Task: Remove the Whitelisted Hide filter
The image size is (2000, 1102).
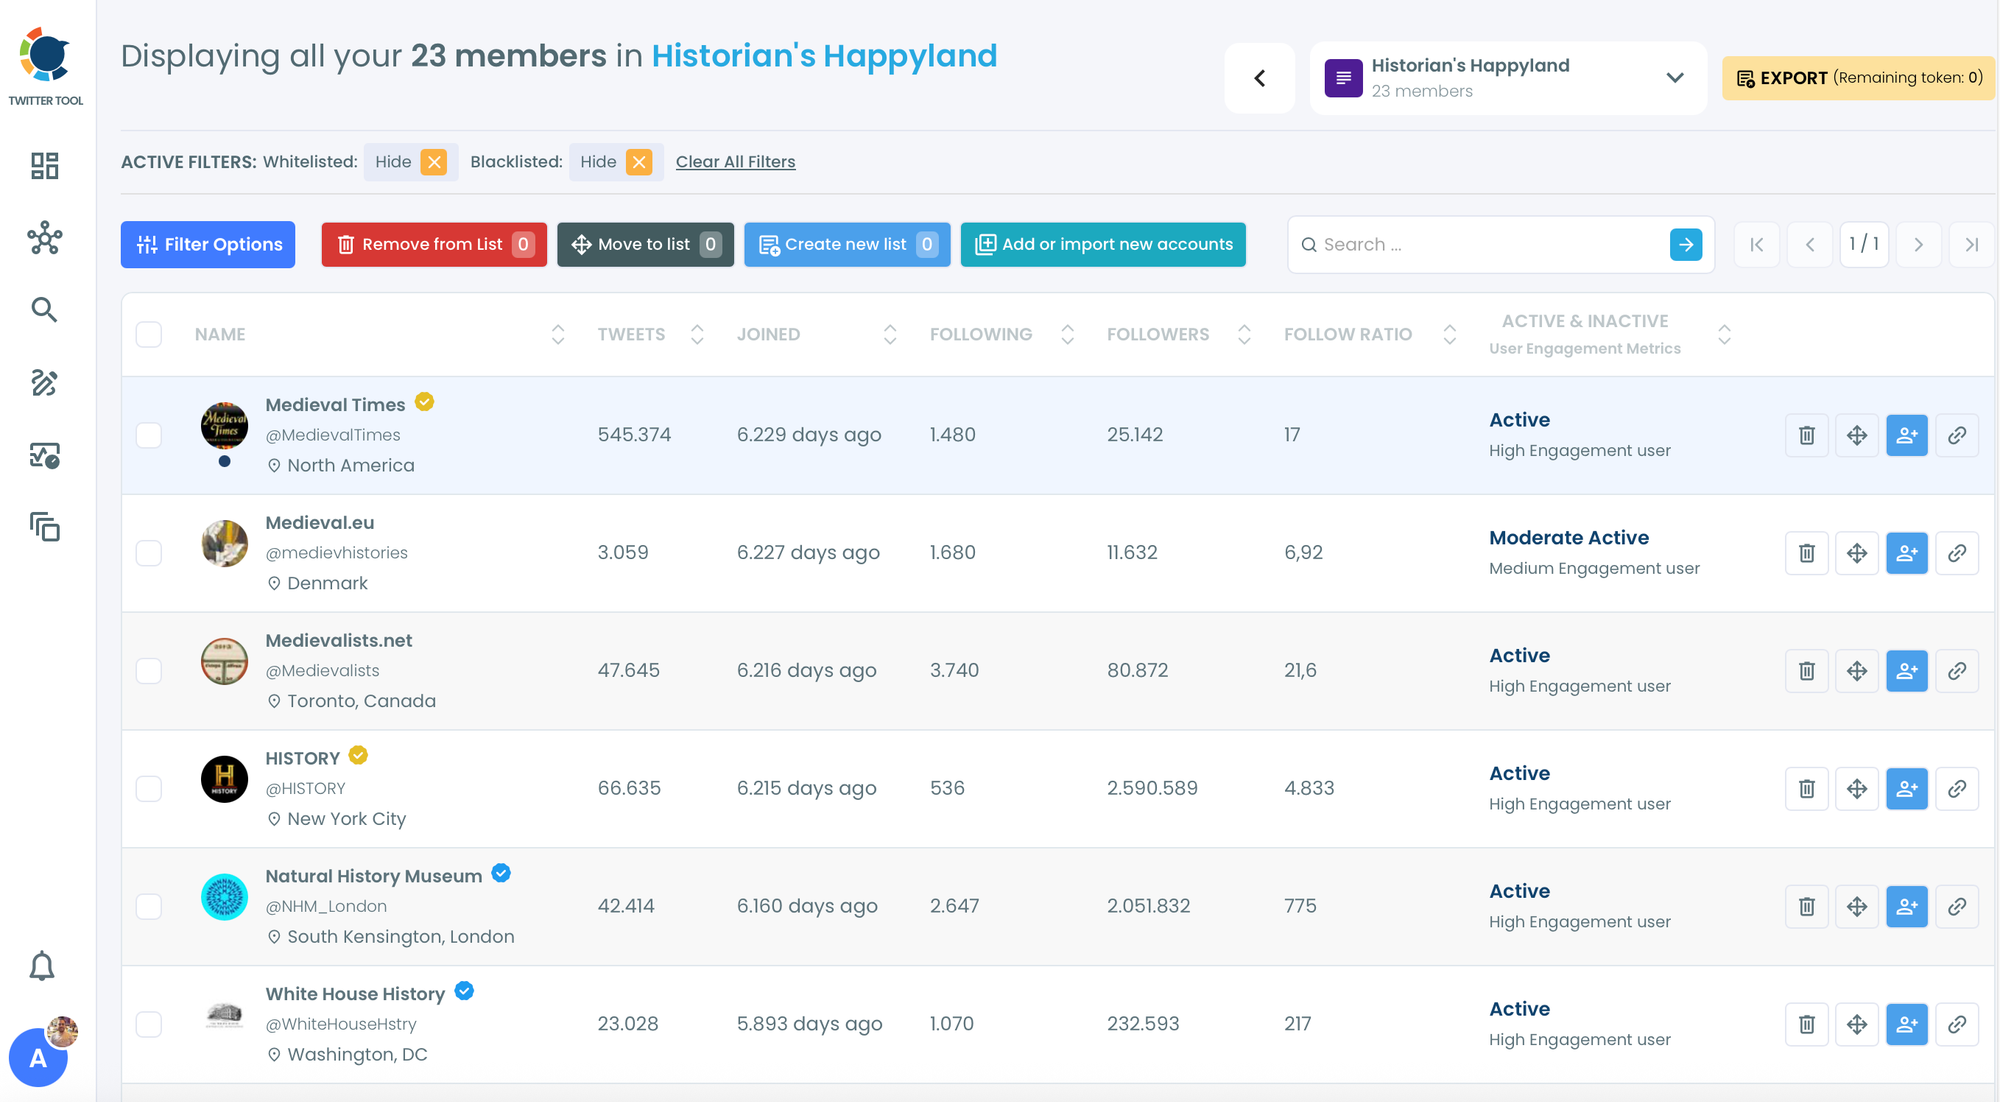Action: click(434, 162)
